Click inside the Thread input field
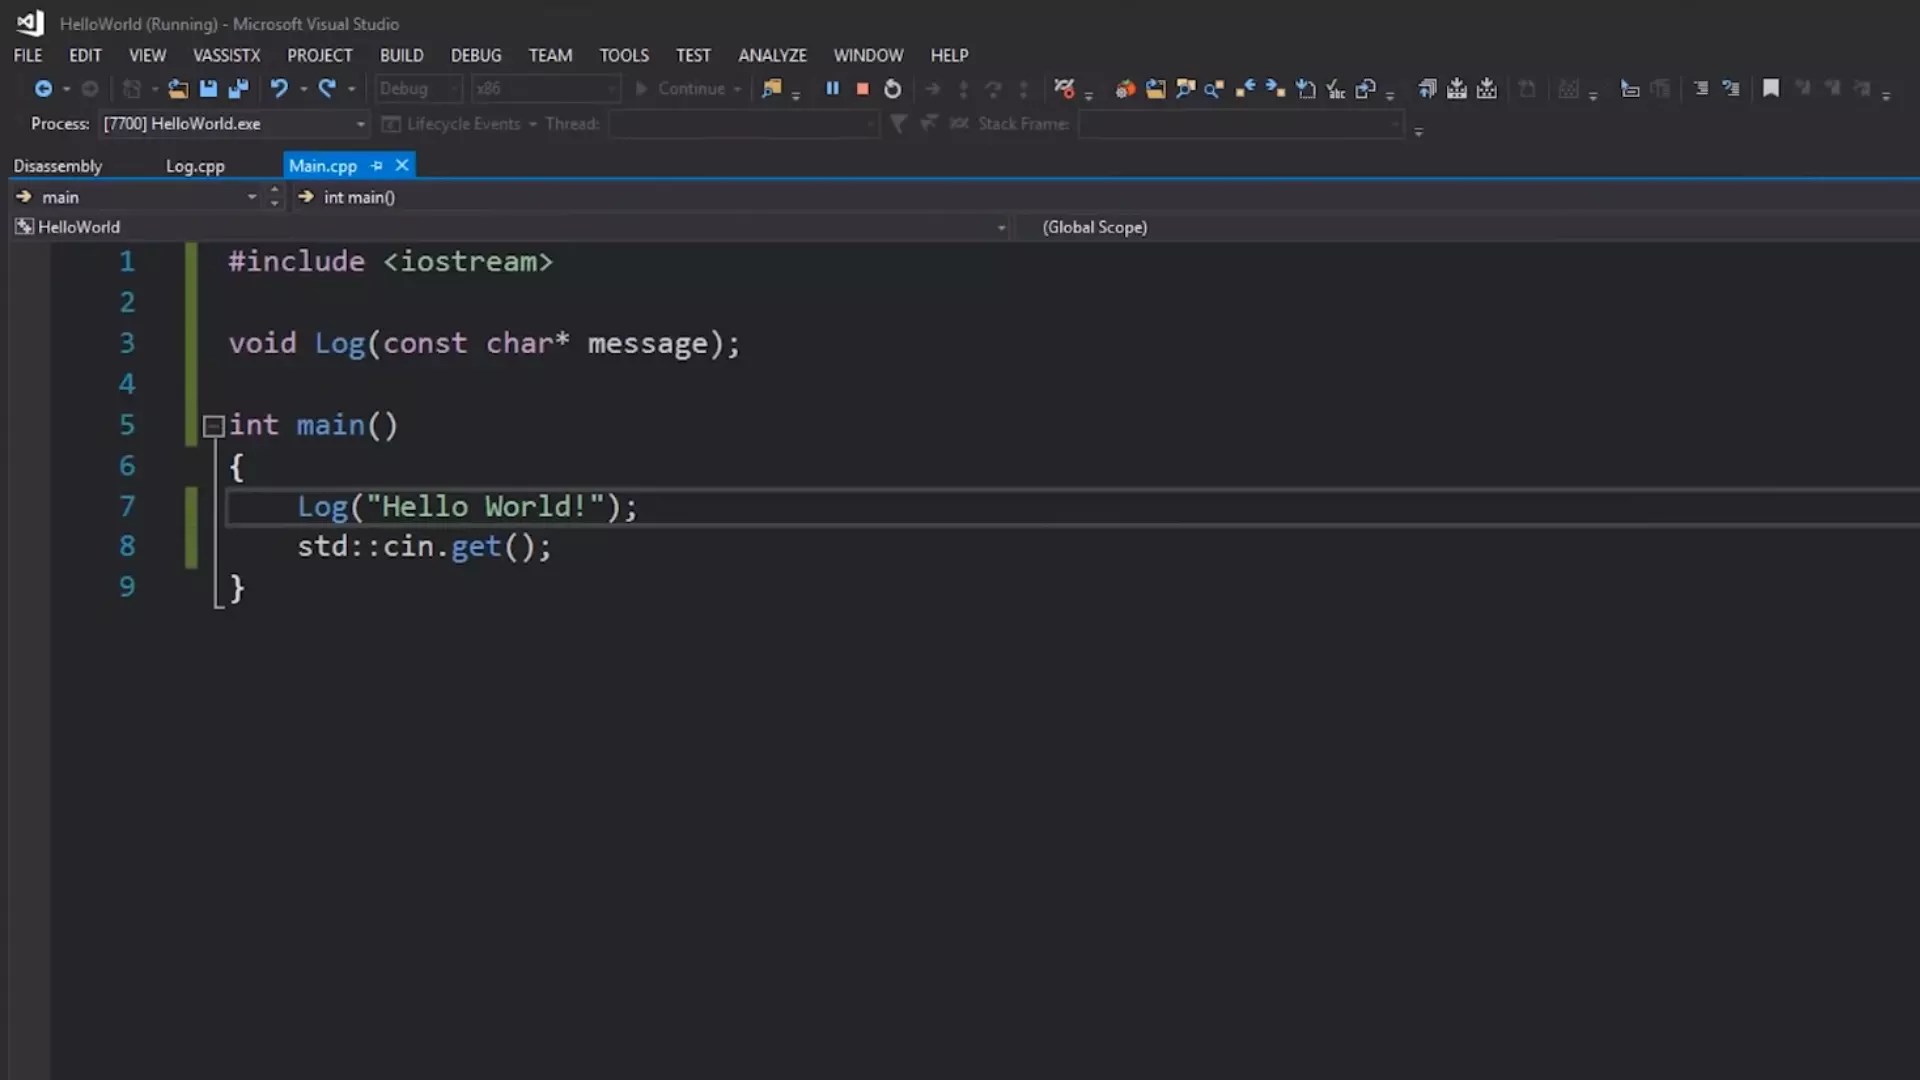Image resolution: width=1920 pixels, height=1080 pixels. pos(744,123)
